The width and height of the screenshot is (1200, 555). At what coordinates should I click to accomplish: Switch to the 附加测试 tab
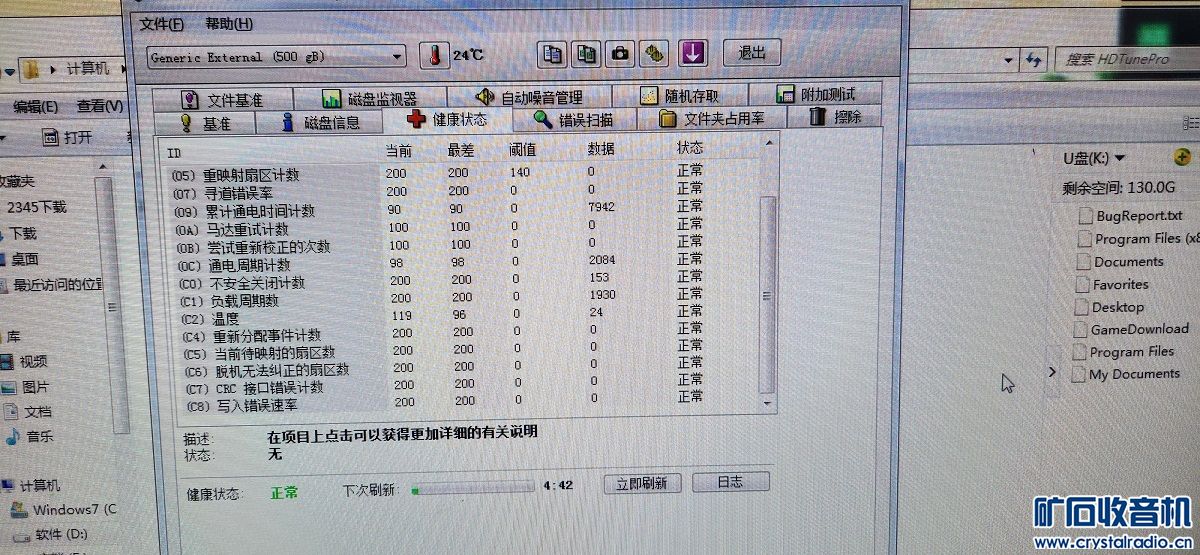coord(815,94)
